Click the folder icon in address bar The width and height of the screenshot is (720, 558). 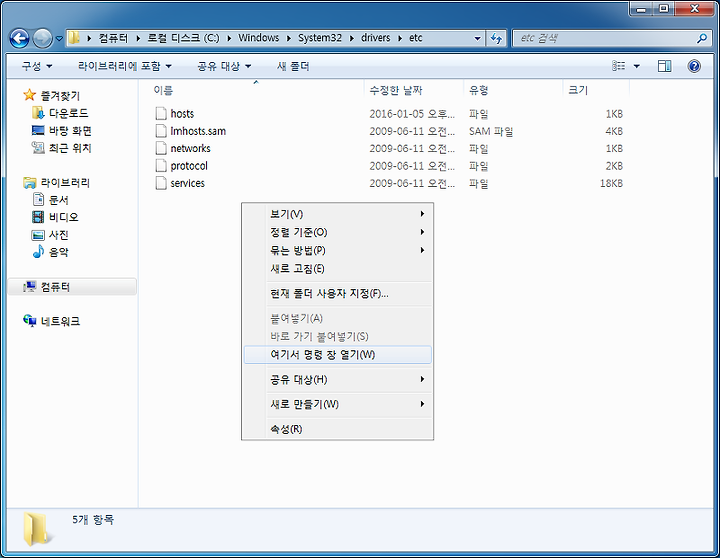[x=74, y=38]
